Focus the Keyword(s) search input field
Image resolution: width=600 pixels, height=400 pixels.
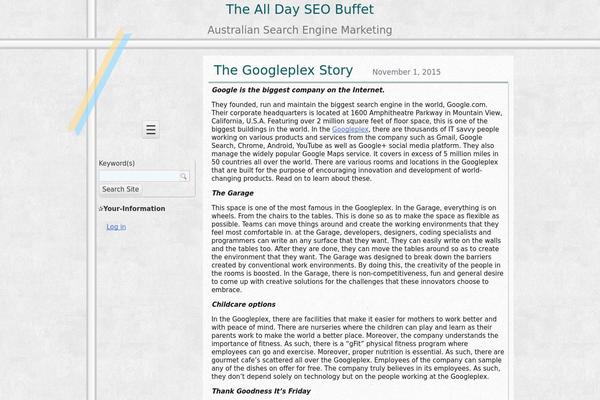(x=144, y=176)
